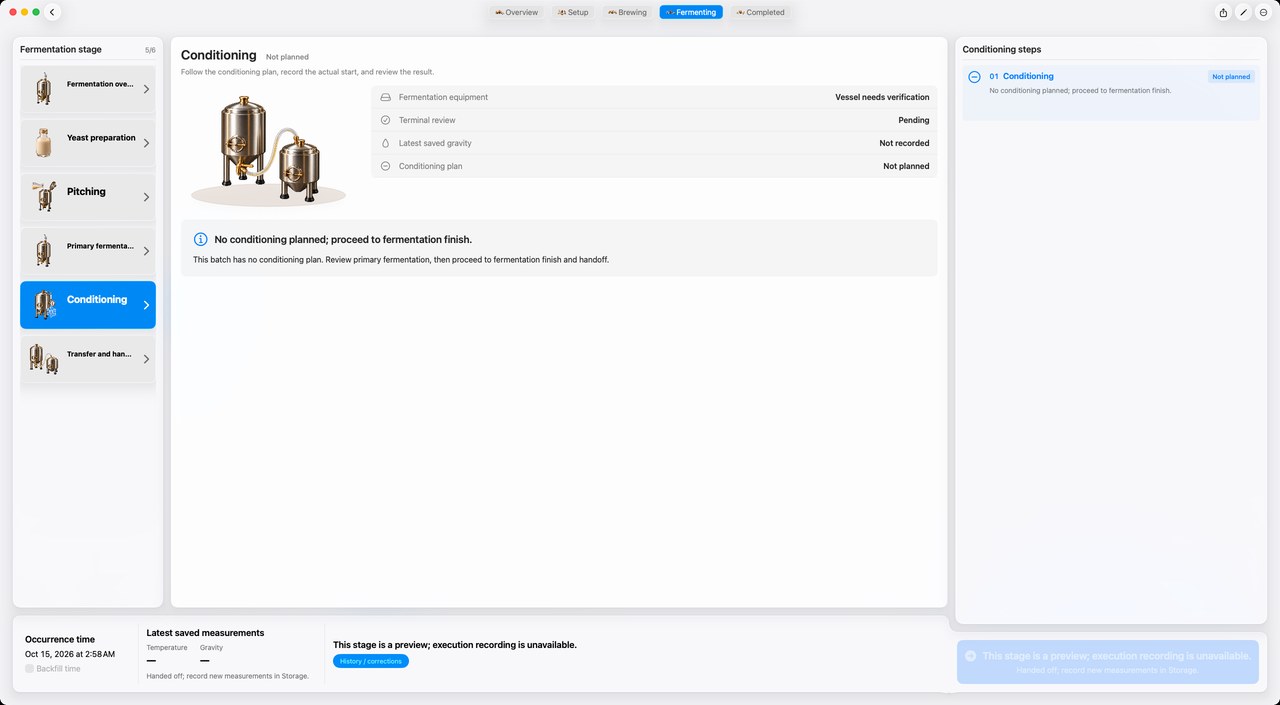Click the Fermentation equipment row icon
The height and width of the screenshot is (705, 1280).
pos(385,97)
